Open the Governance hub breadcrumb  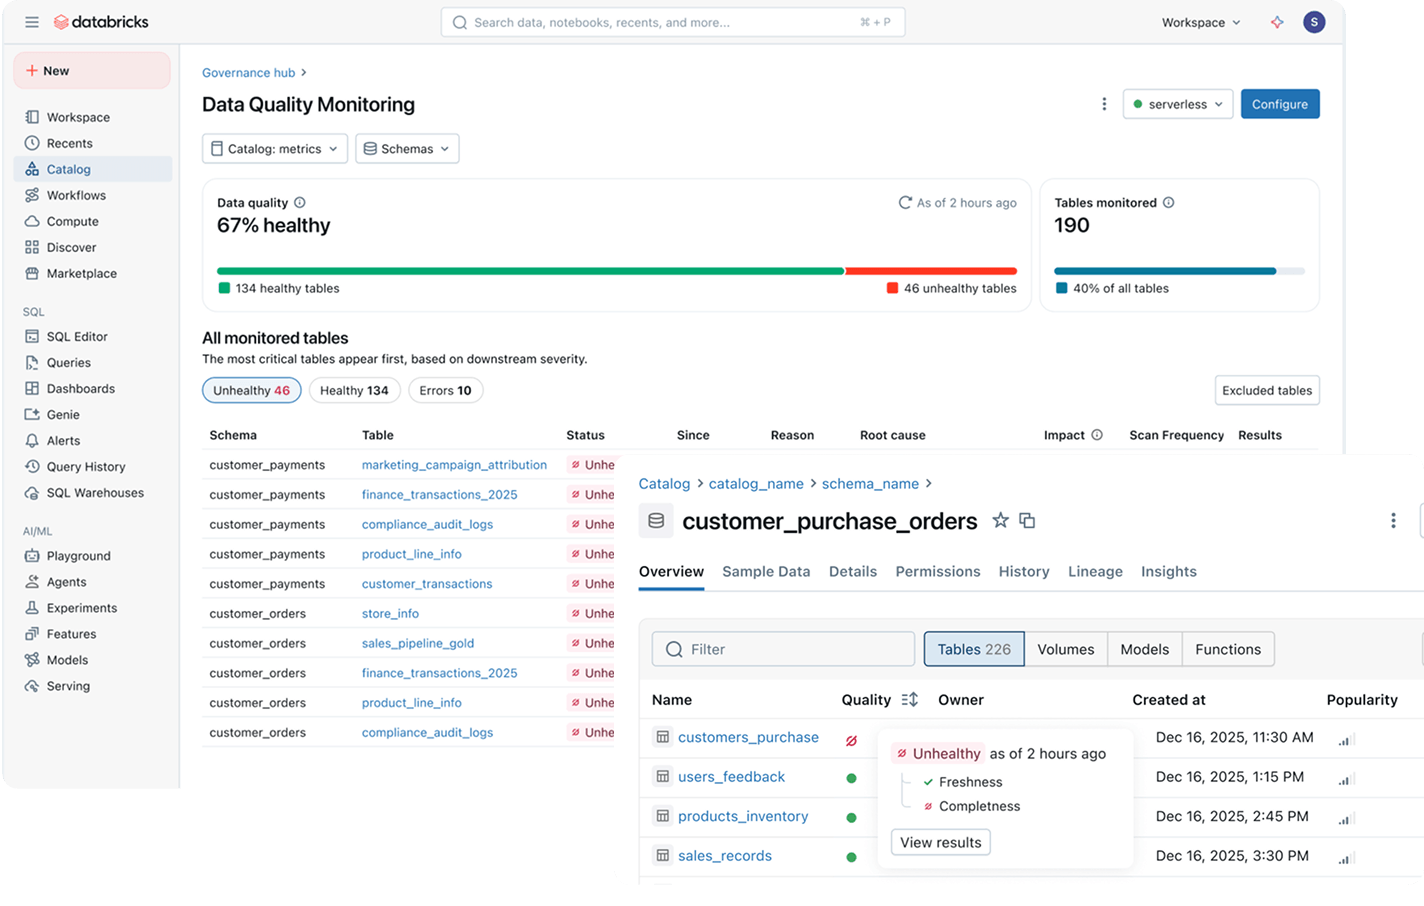click(x=249, y=73)
